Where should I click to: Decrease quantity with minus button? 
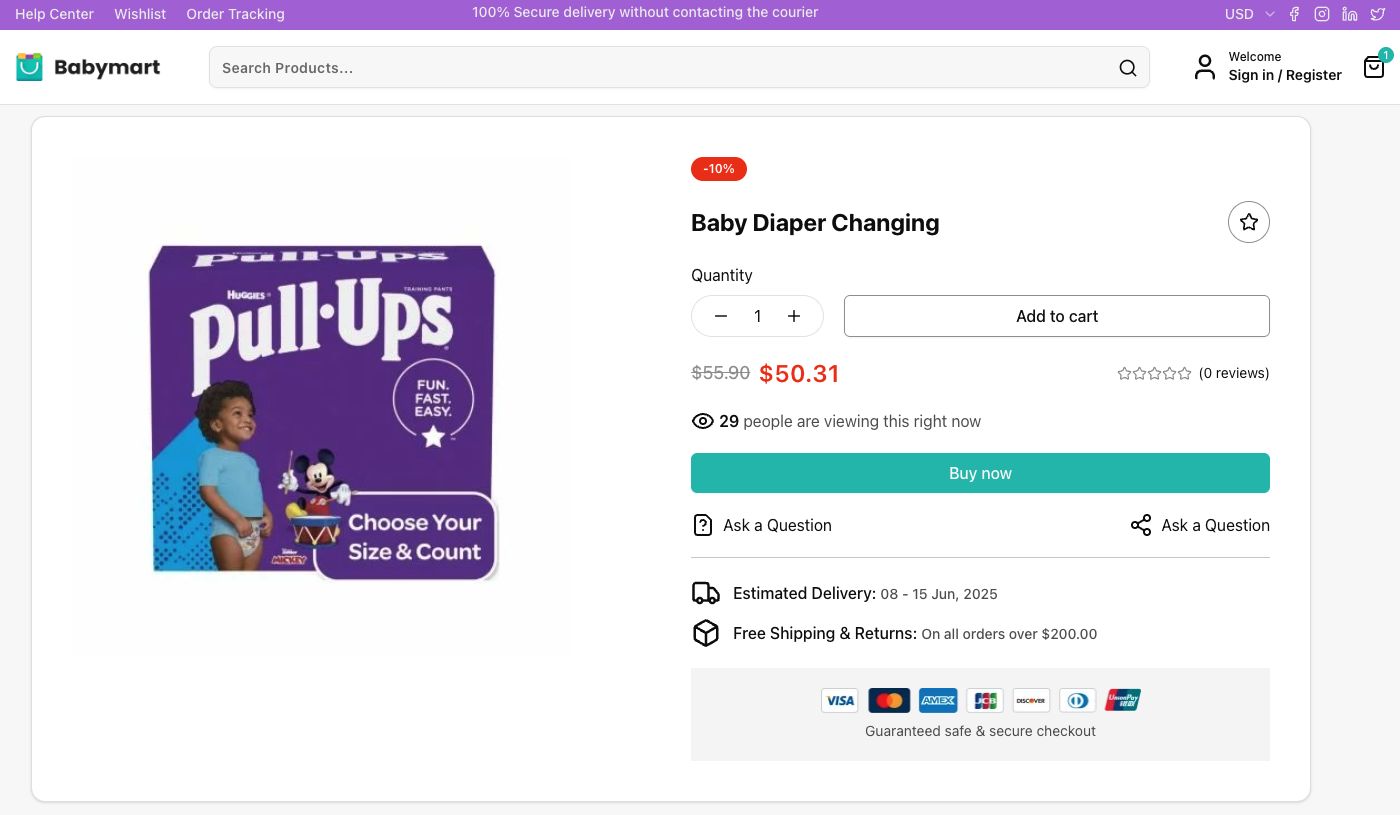pyautogui.click(x=721, y=316)
